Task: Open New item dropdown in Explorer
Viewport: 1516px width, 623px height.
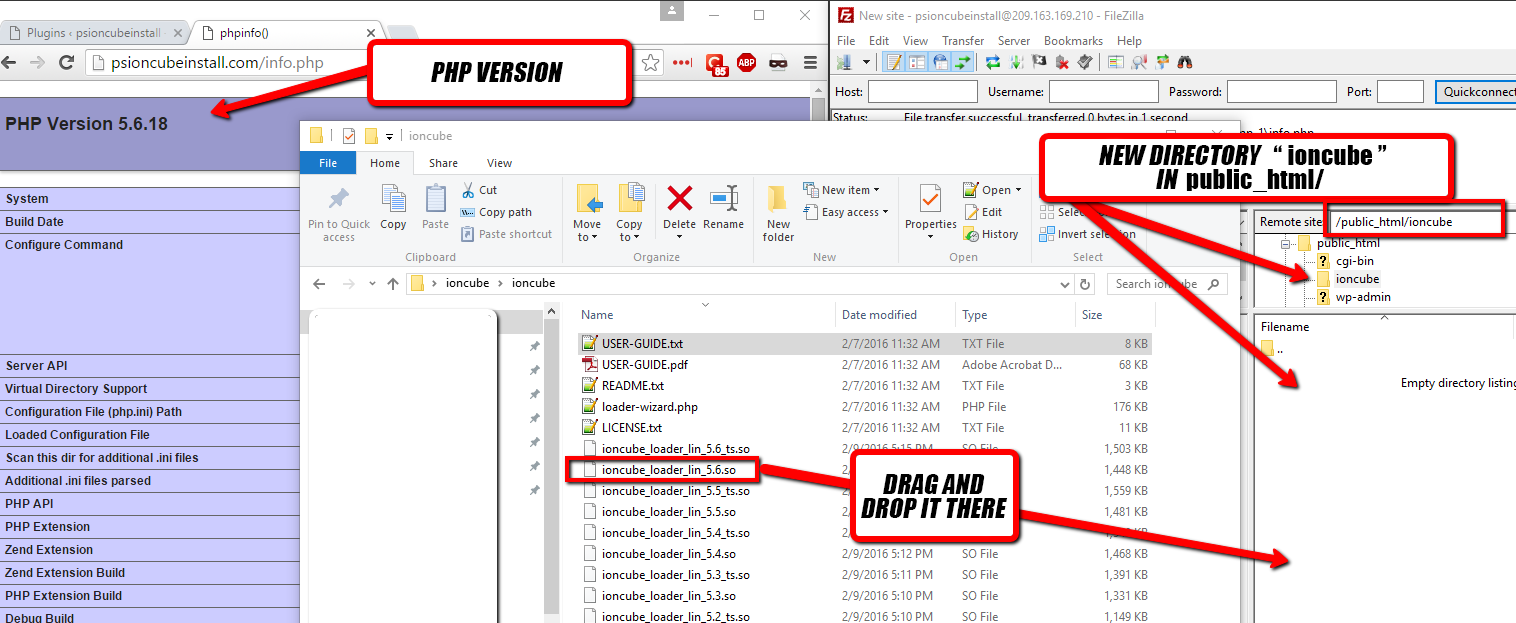Action: coord(841,190)
